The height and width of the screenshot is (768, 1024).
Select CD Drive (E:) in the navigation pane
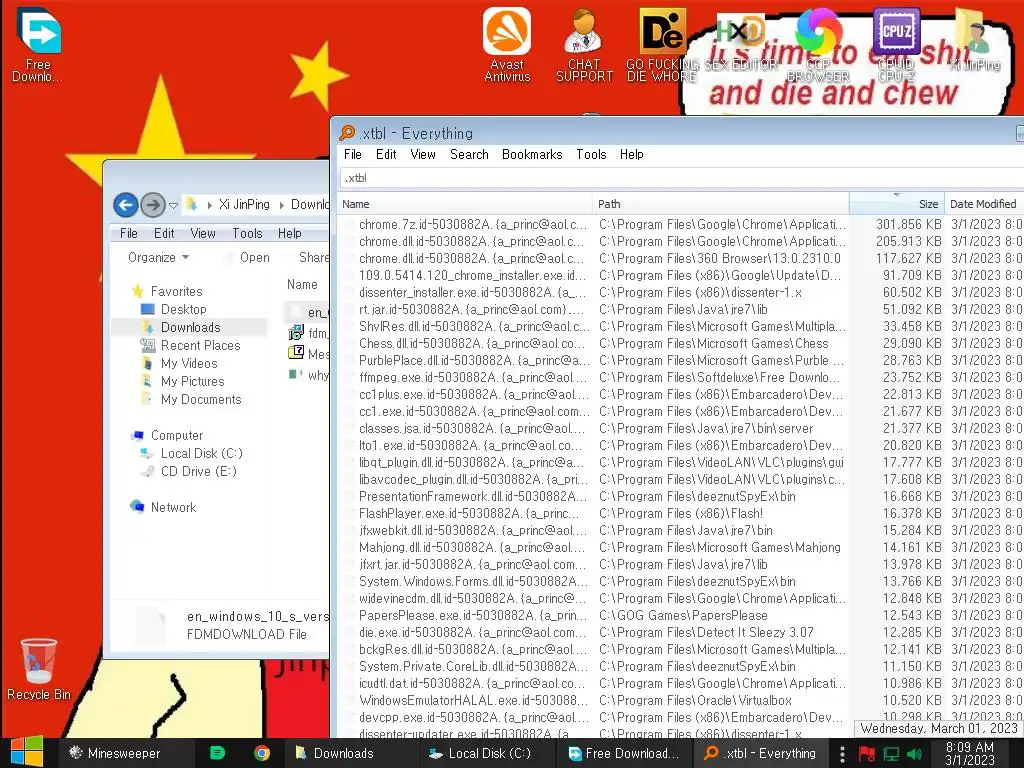pos(199,471)
